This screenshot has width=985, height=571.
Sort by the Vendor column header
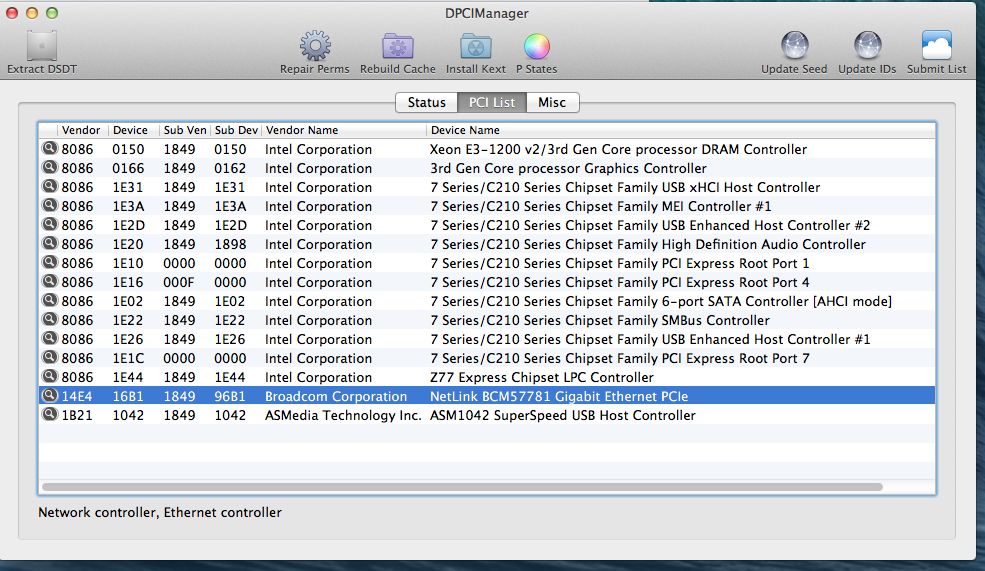[82, 130]
